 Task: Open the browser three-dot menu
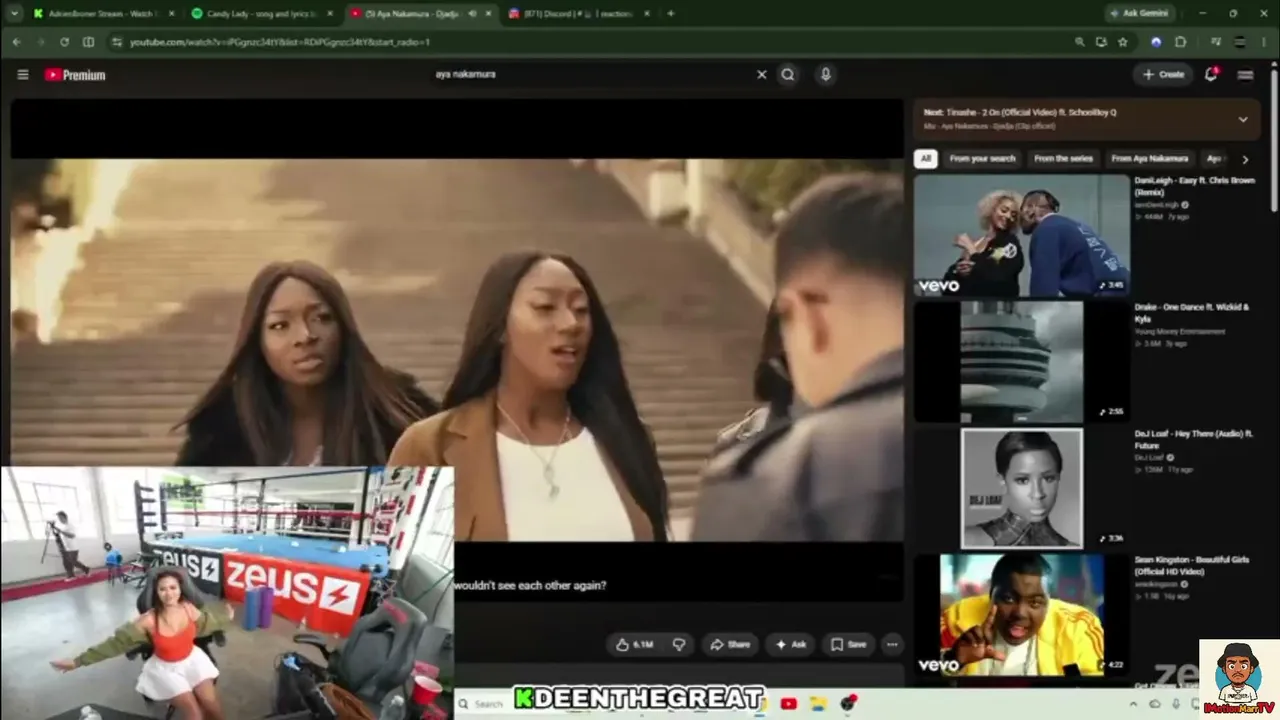point(1264,42)
